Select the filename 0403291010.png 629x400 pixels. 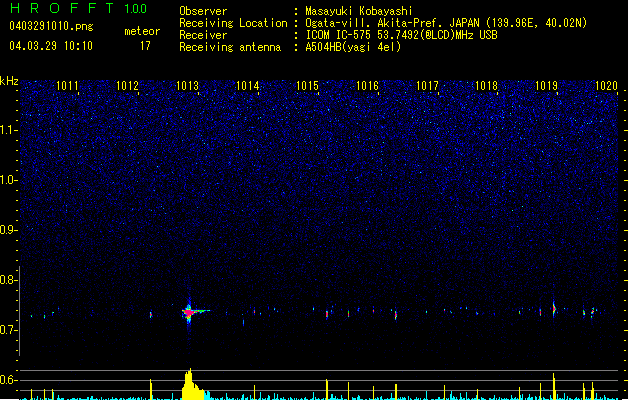coord(51,26)
